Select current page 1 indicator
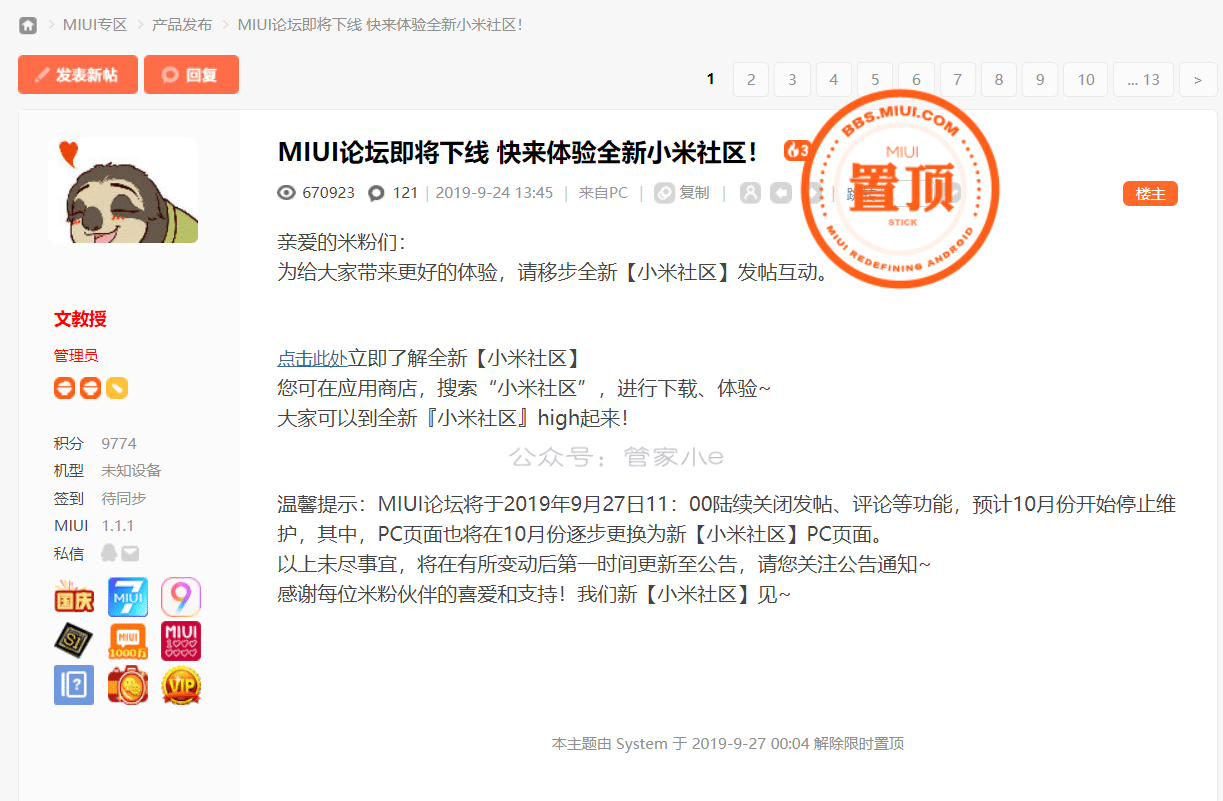The height and width of the screenshot is (801, 1223). coord(710,79)
